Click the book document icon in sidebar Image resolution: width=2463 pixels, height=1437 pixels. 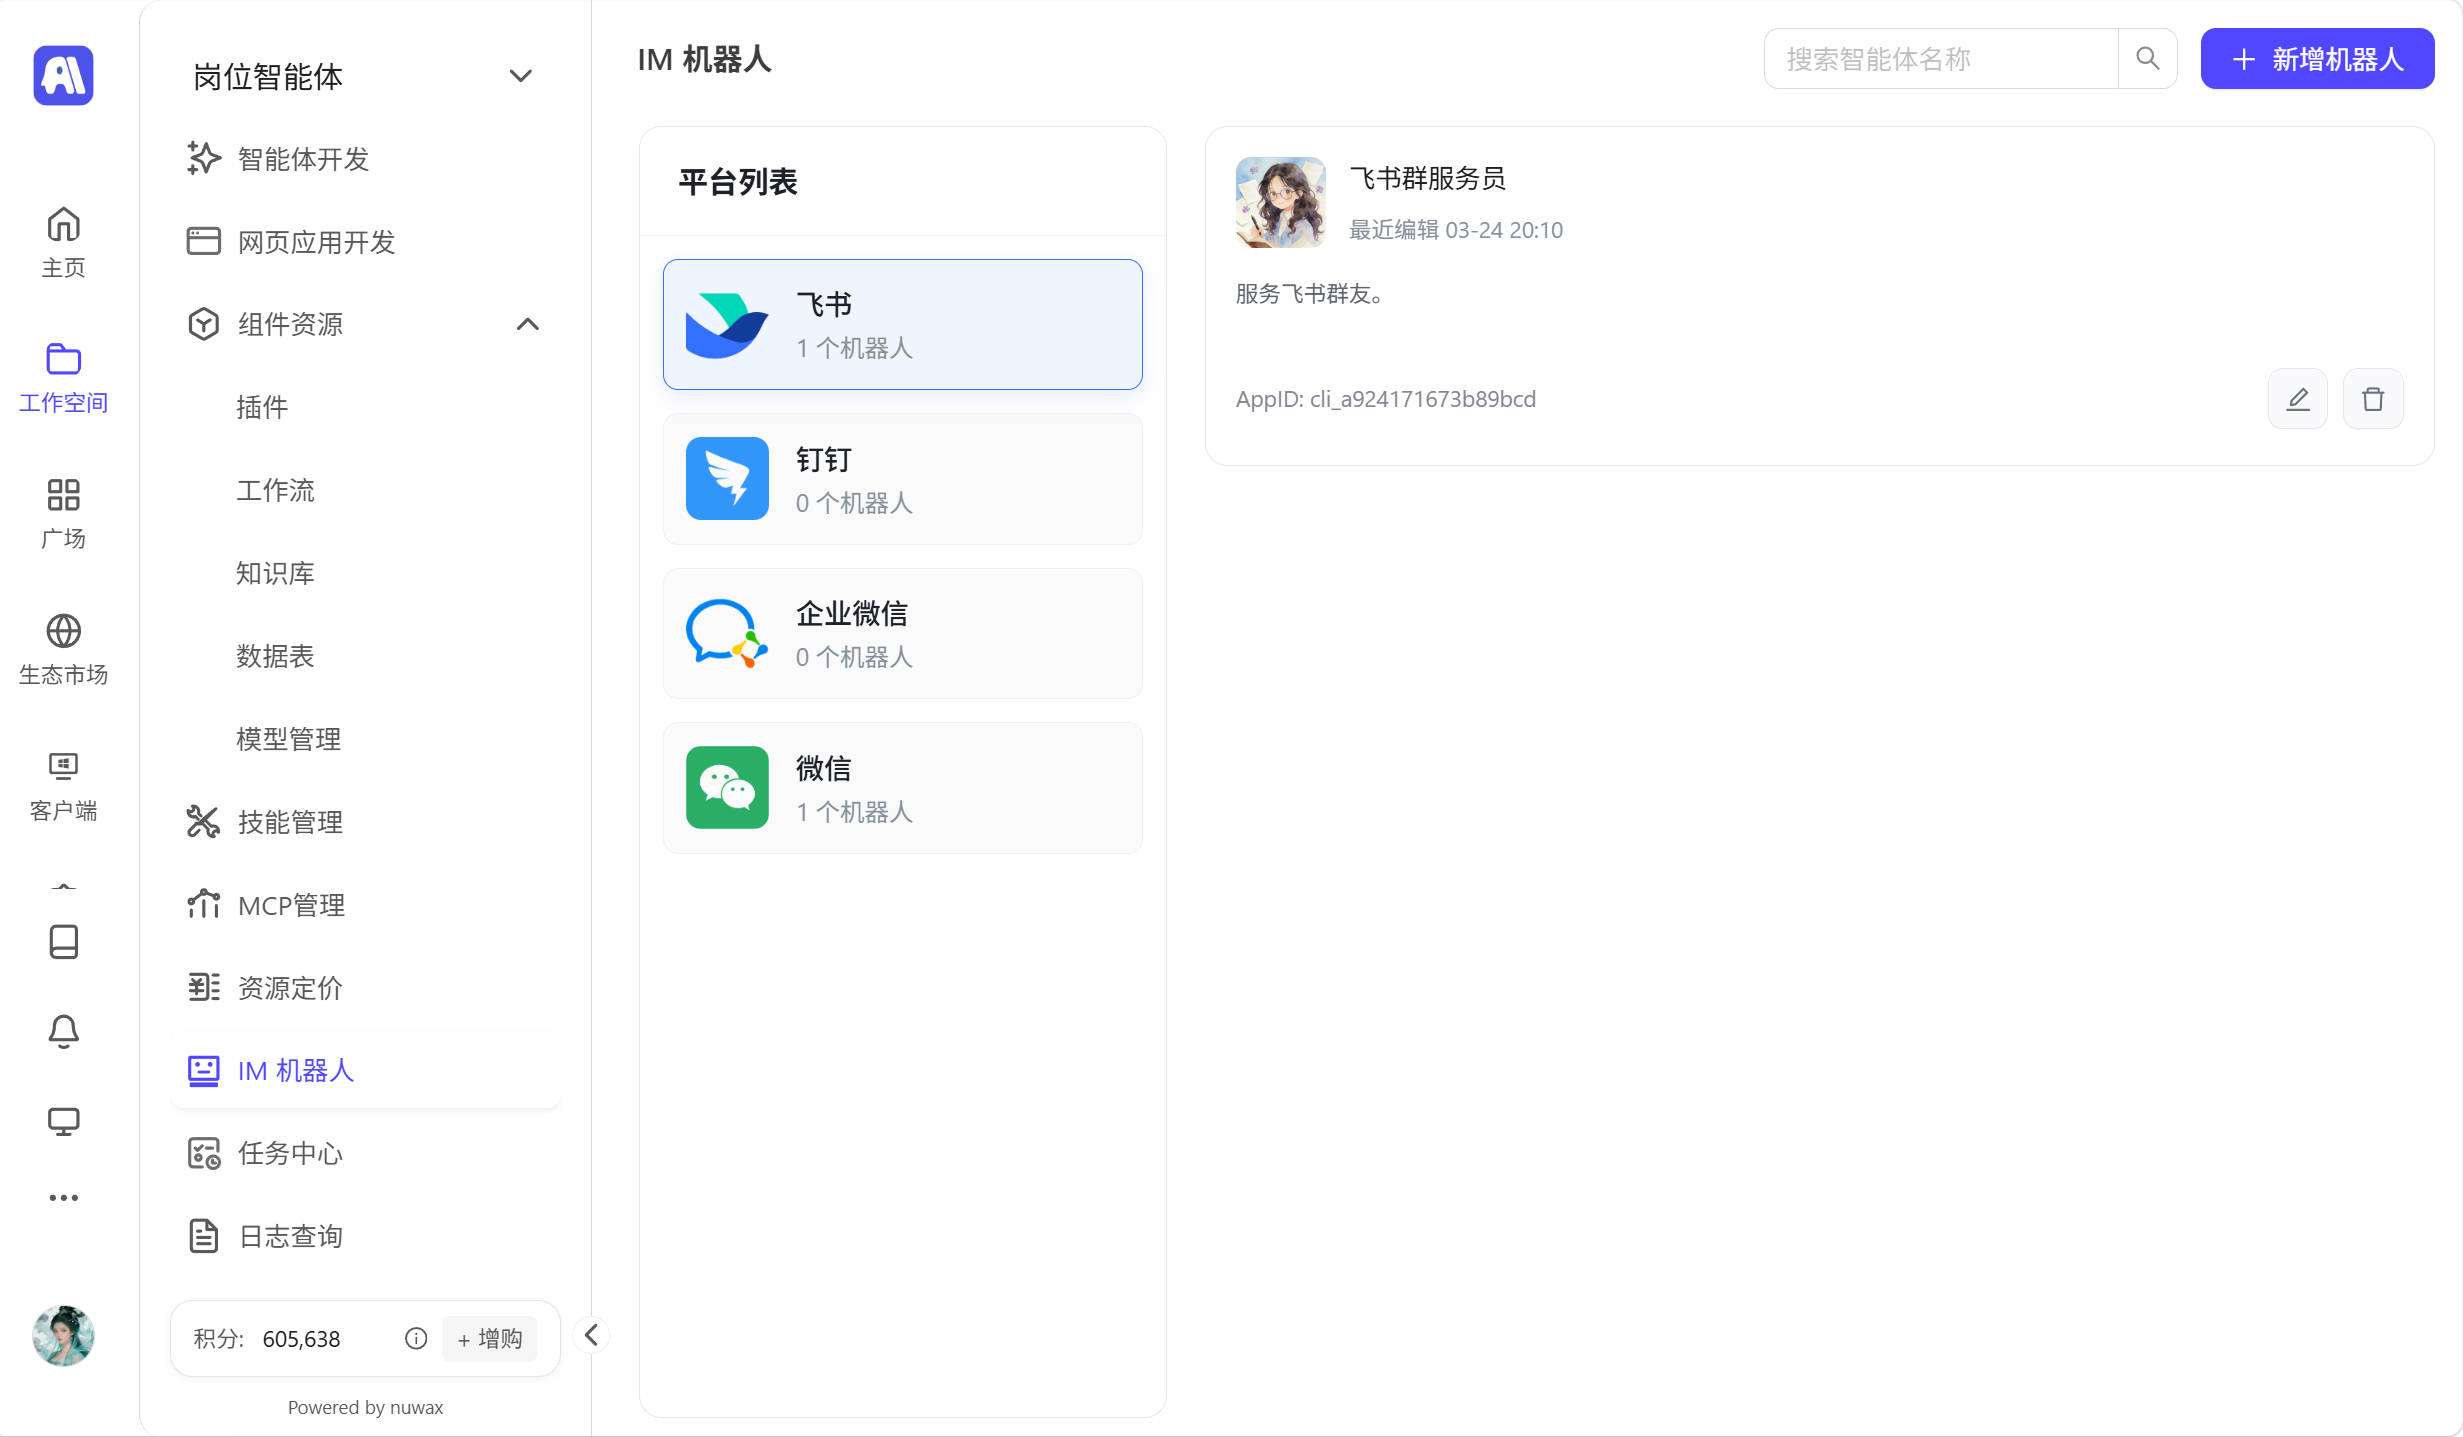click(63, 941)
